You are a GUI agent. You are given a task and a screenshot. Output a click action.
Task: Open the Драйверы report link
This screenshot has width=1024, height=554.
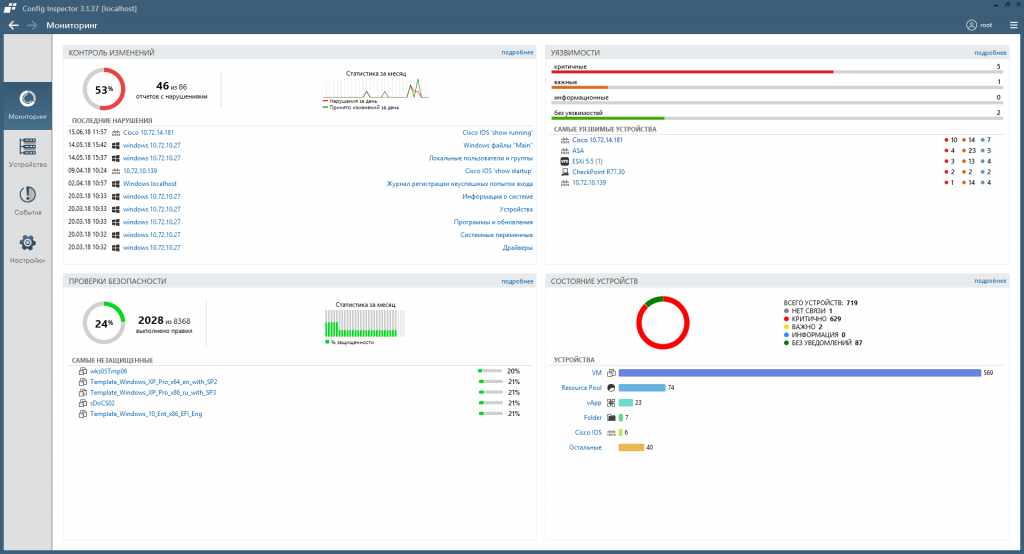(518, 248)
